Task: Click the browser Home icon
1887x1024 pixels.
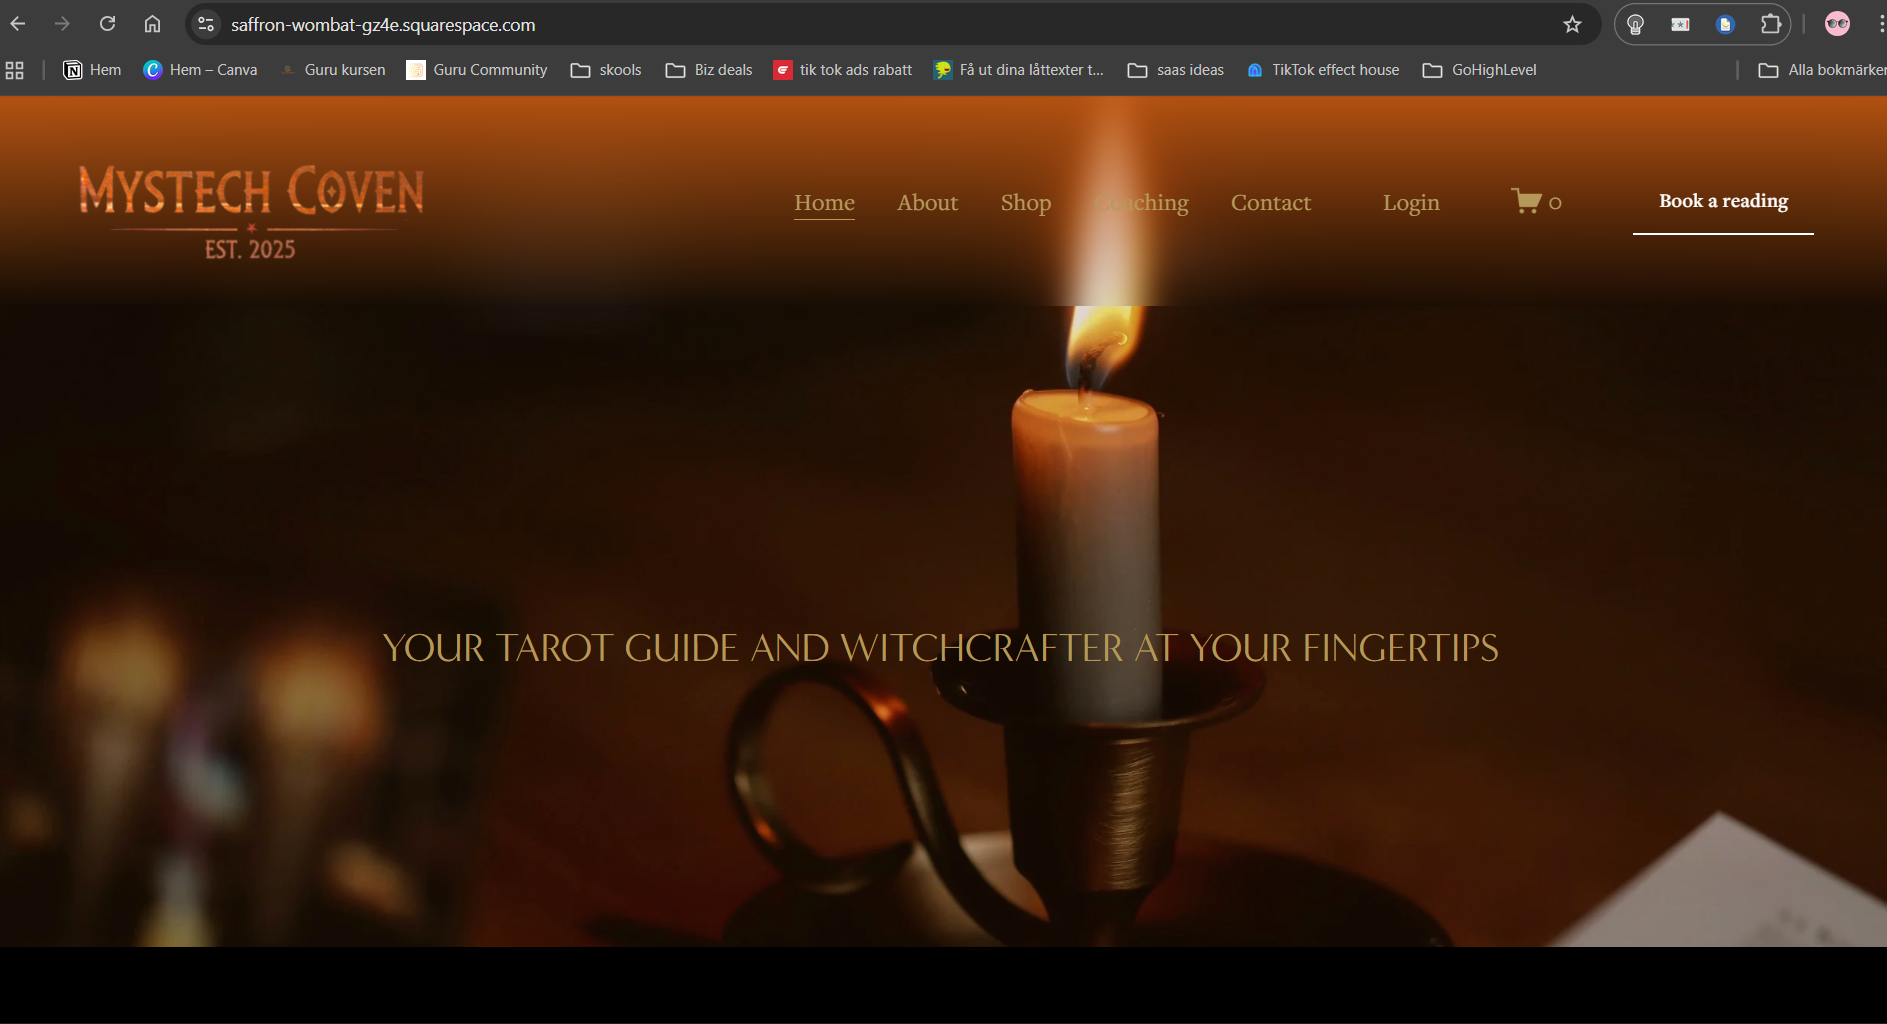Action: [152, 23]
